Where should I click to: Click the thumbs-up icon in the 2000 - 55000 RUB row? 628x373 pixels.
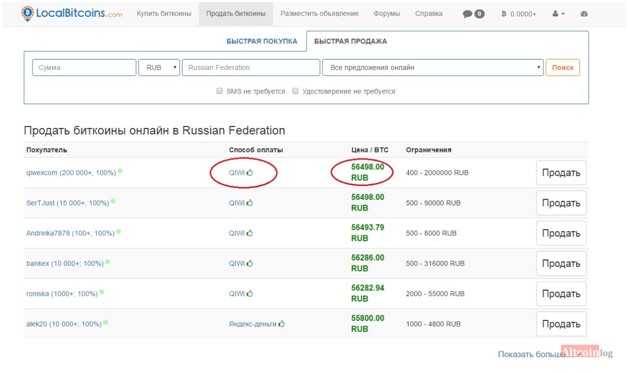pyautogui.click(x=250, y=293)
